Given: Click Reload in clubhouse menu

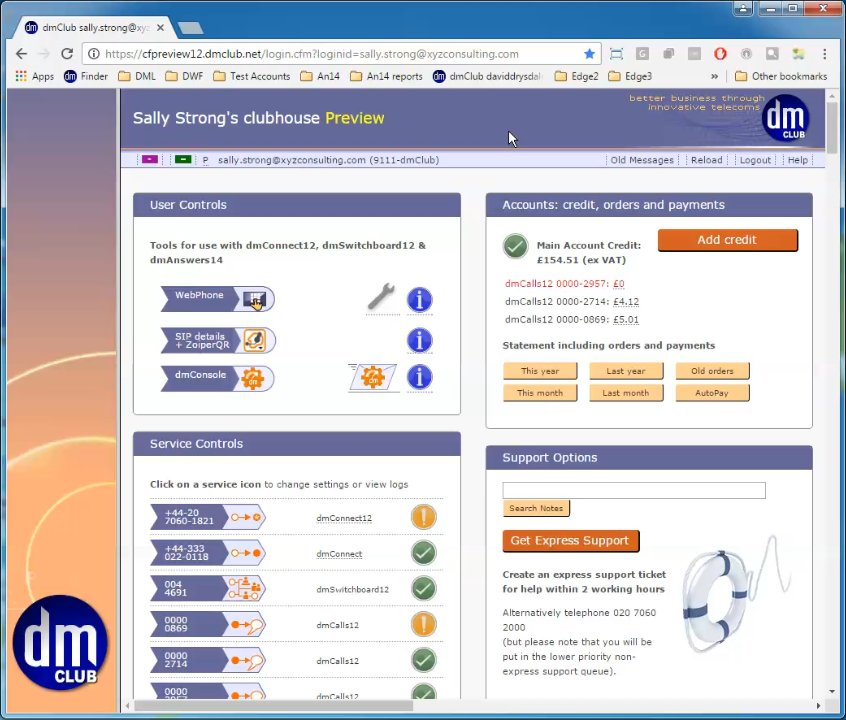Looking at the screenshot, I should (706, 160).
